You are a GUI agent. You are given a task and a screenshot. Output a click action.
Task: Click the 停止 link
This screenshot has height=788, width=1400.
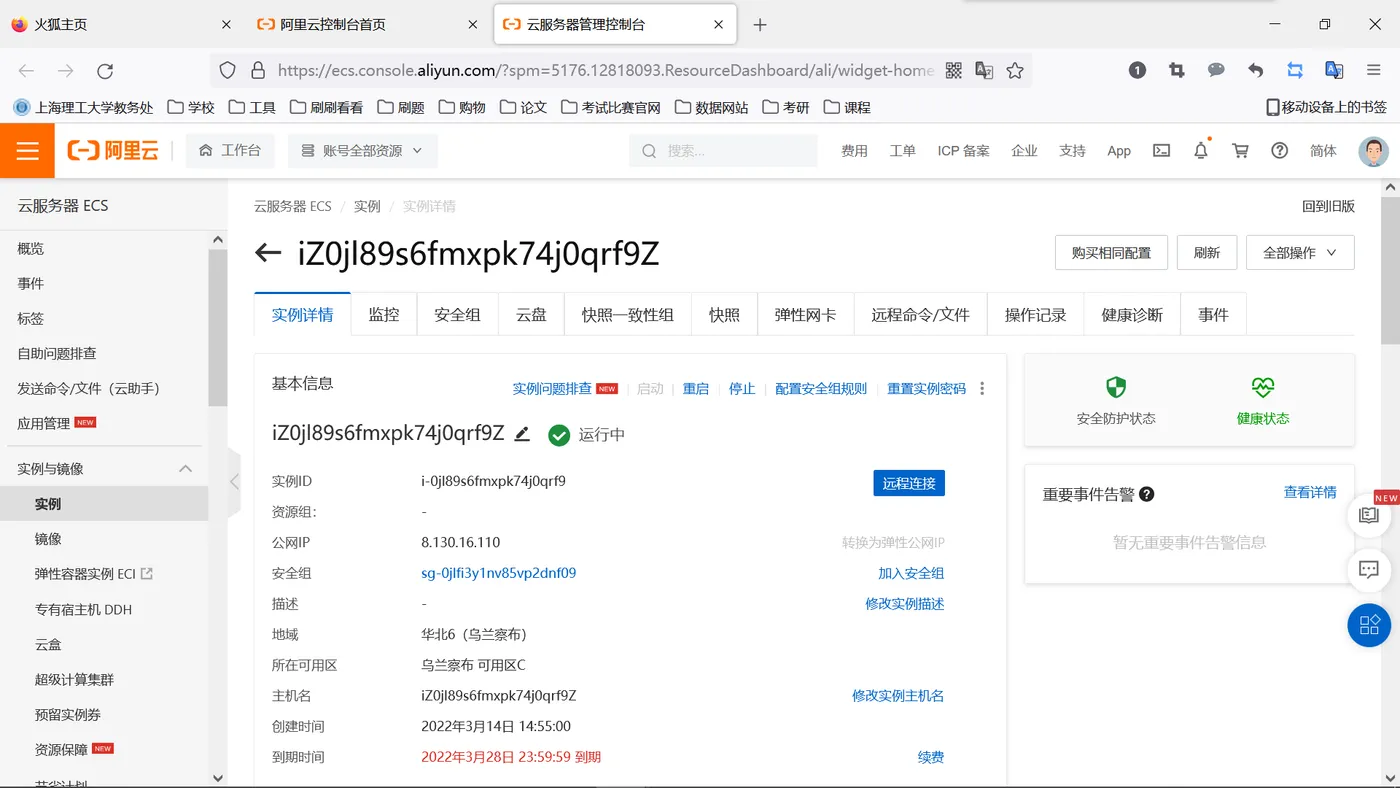pyautogui.click(x=742, y=389)
